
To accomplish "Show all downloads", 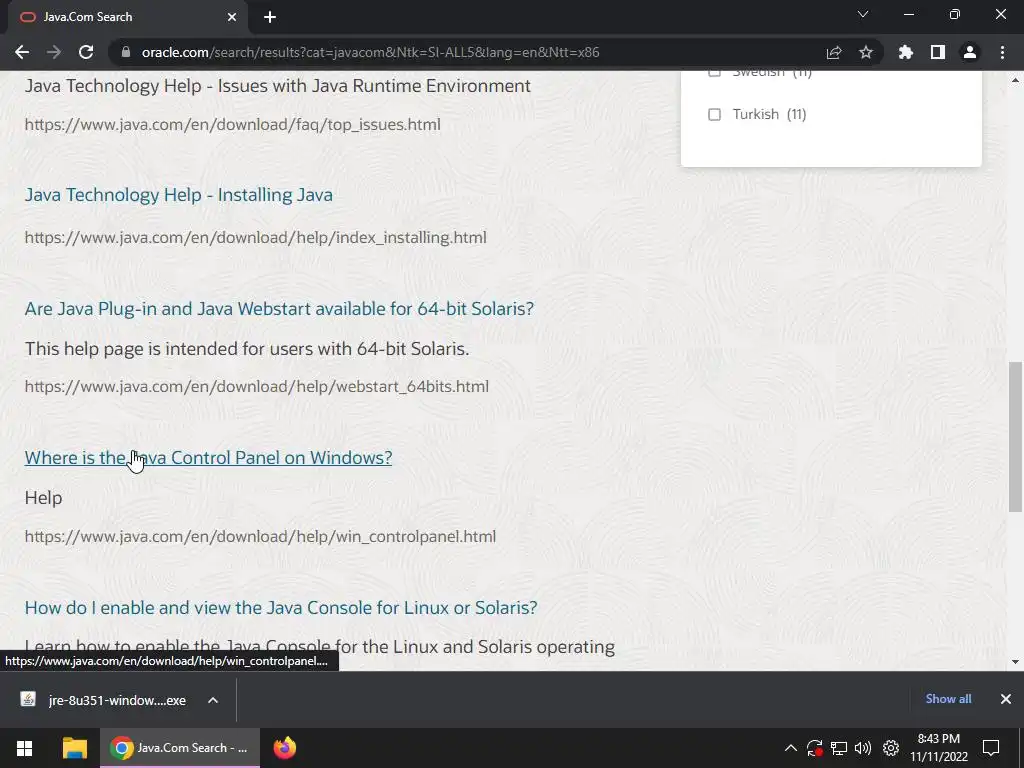I will 948,699.
